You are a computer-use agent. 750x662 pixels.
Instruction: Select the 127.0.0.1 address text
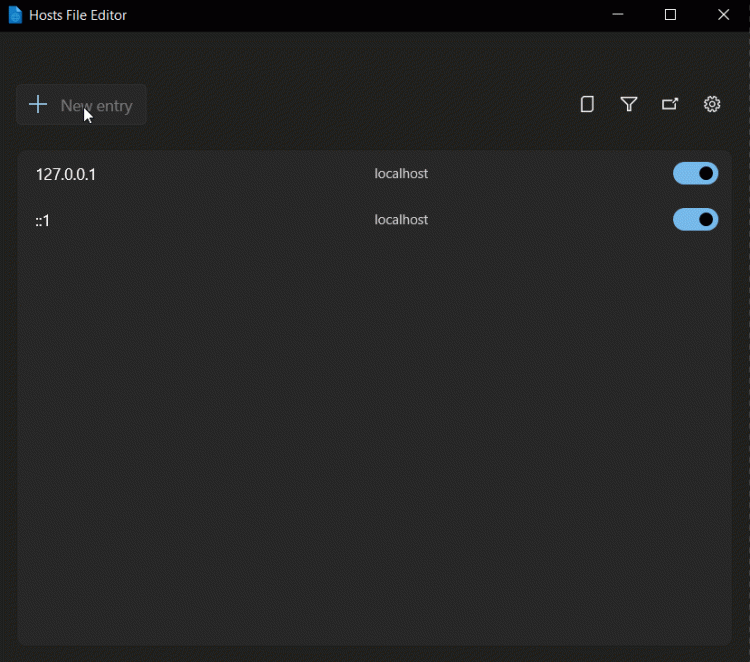(x=66, y=174)
